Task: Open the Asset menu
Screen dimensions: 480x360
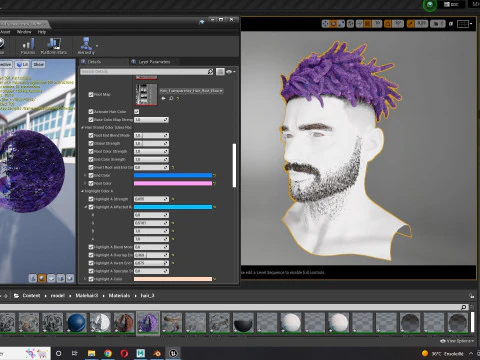Action: [x=5, y=32]
